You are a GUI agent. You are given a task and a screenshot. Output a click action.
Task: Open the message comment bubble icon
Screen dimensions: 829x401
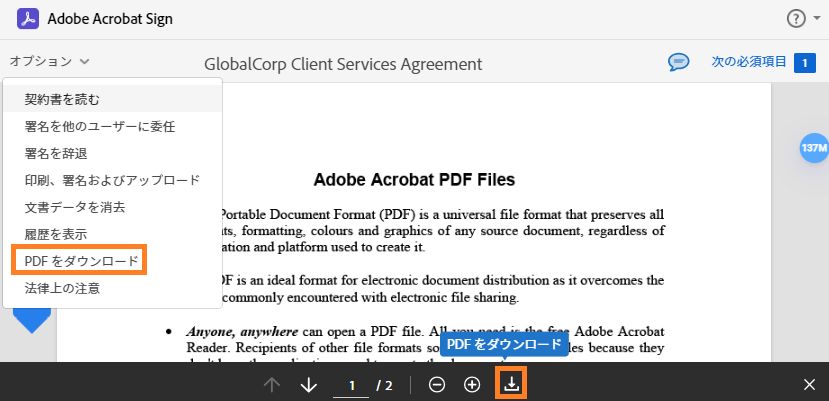(678, 62)
